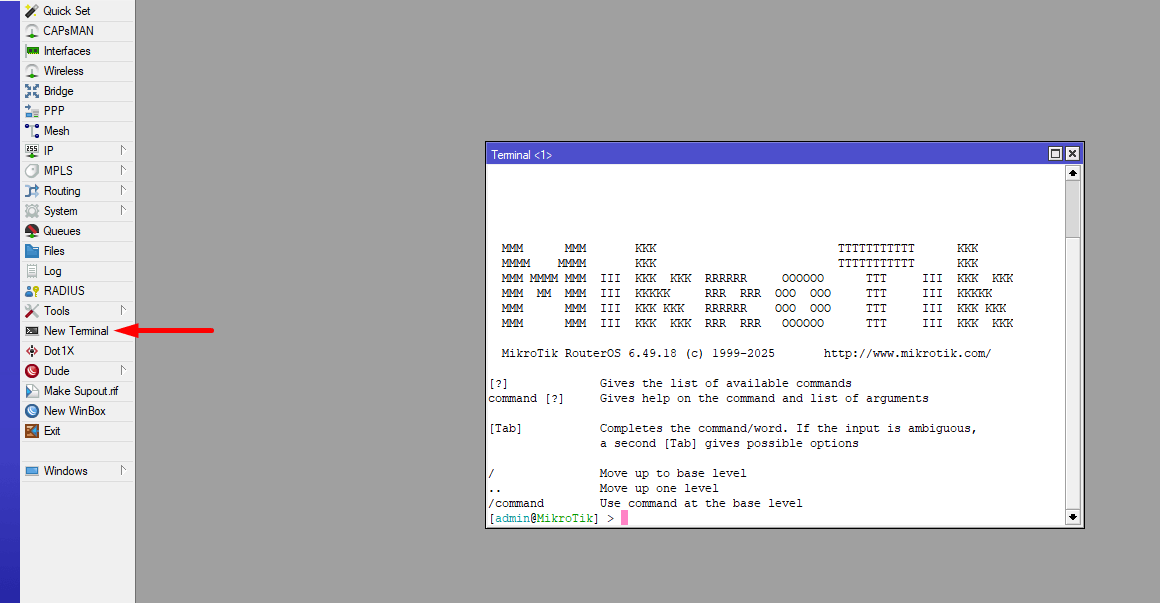Close the Terminal <1> window
Image resolution: width=1160 pixels, height=603 pixels.
[1072, 154]
